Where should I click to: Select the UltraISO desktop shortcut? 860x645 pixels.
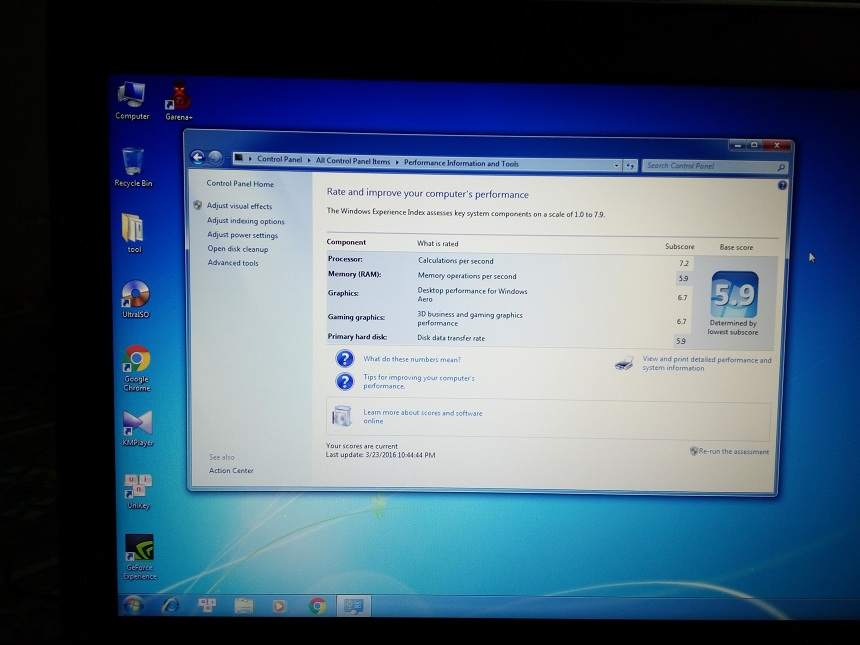pyautogui.click(x=135, y=299)
